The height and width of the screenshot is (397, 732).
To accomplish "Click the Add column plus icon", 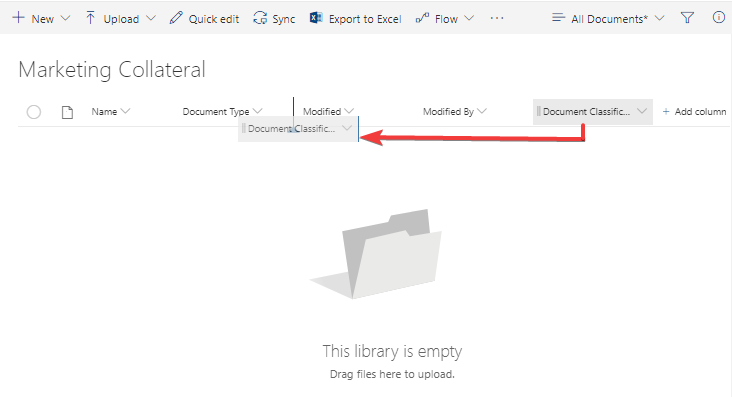I will pyautogui.click(x=666, y=112).
